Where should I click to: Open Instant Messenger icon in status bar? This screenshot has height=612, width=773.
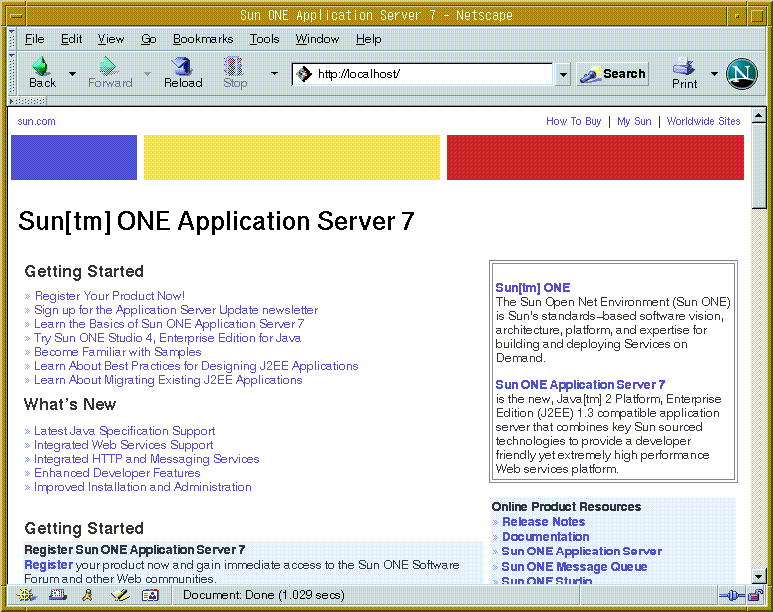[88, 595]
